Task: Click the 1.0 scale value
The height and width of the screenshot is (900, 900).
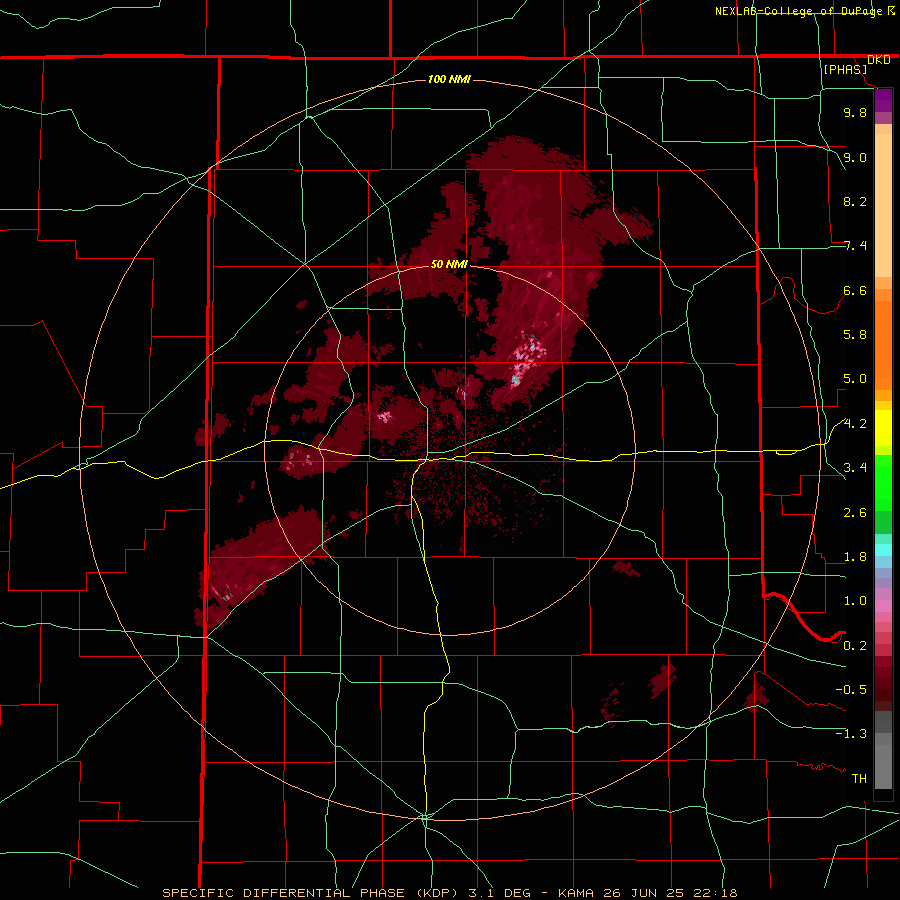Action: 855,601
